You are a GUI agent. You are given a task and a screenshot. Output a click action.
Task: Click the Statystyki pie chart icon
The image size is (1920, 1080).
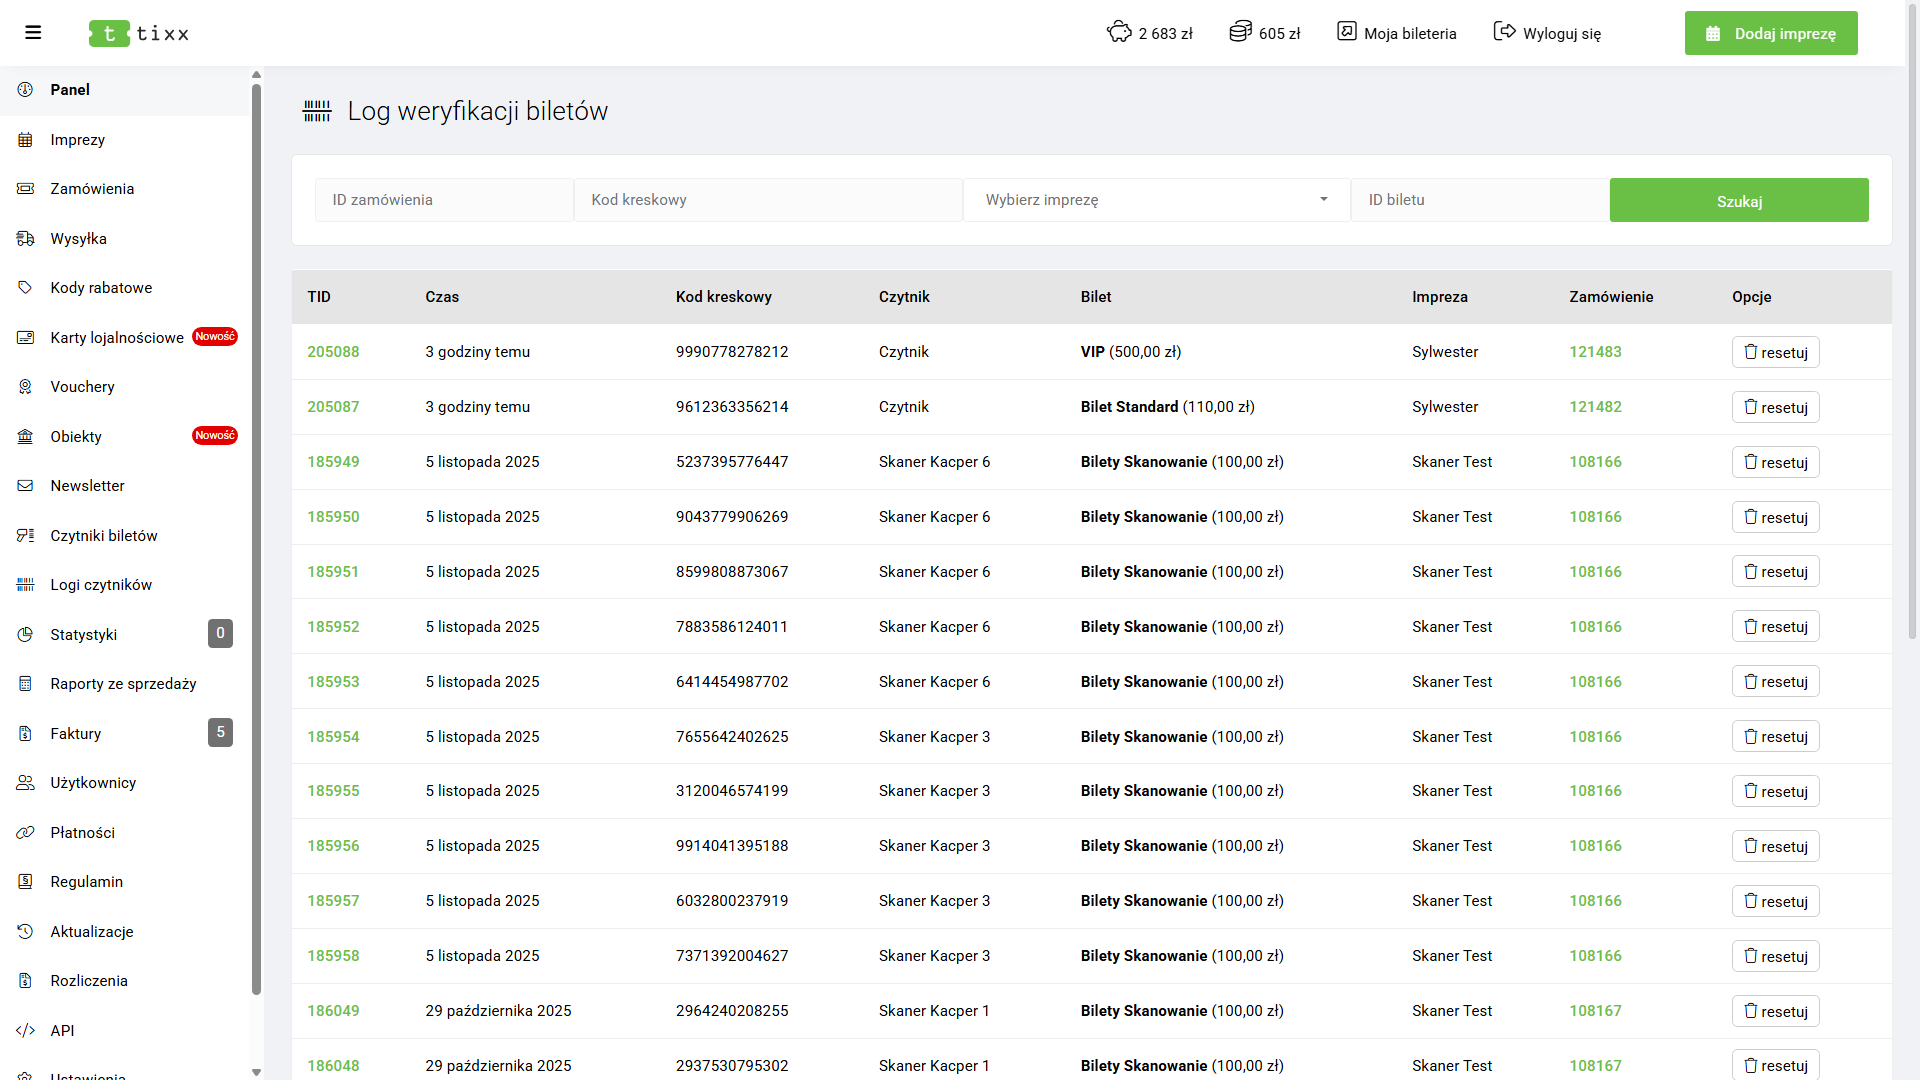tap(26, 635)
